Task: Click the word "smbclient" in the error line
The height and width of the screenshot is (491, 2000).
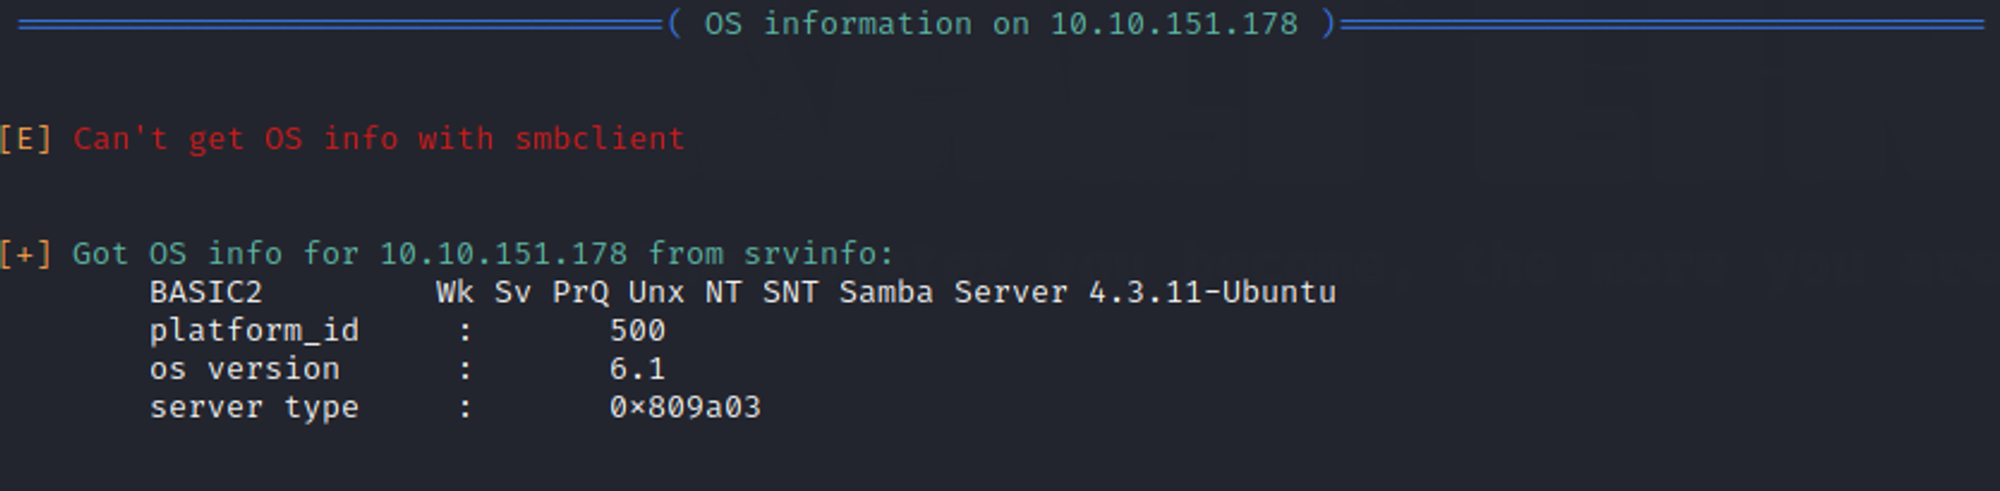Action: 599,139
